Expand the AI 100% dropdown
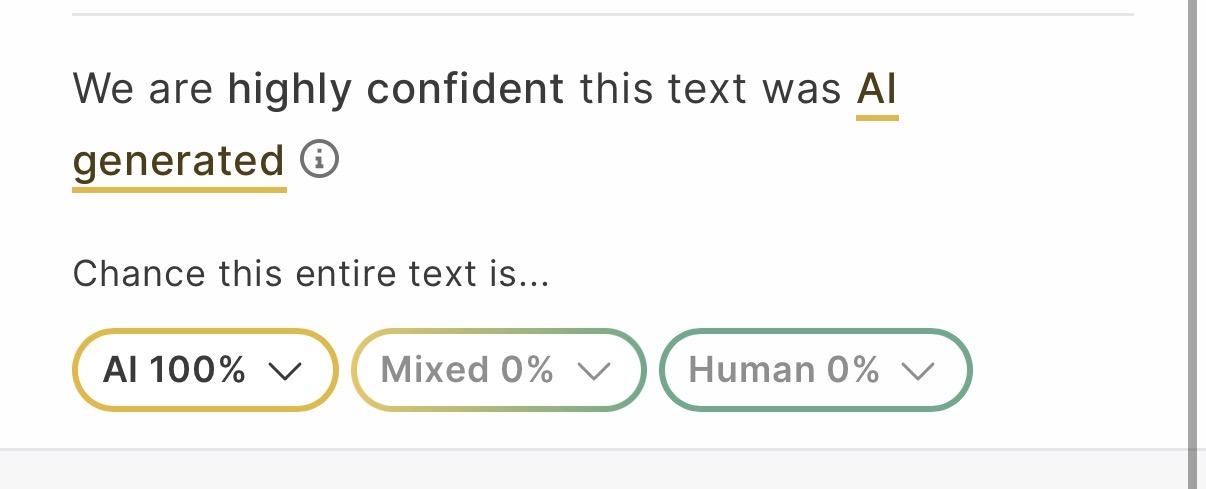1206x489 pixels. coord(204,370)
